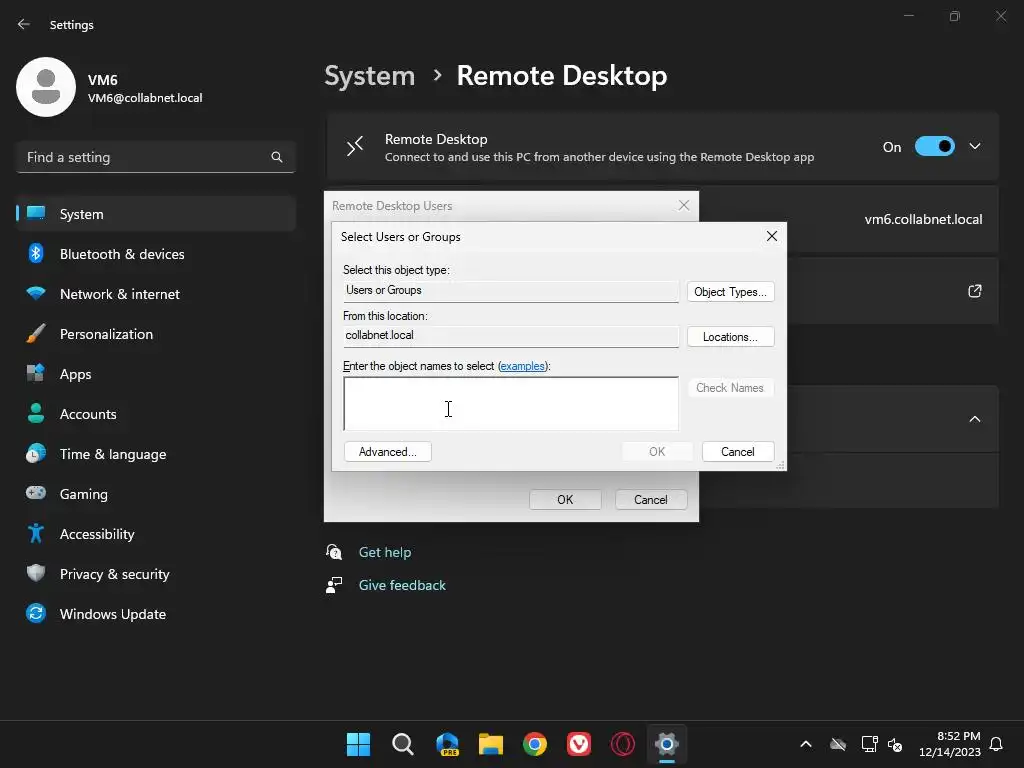
Task: Launch Vivaldi browser from taskbar
Action: (579, 744)
